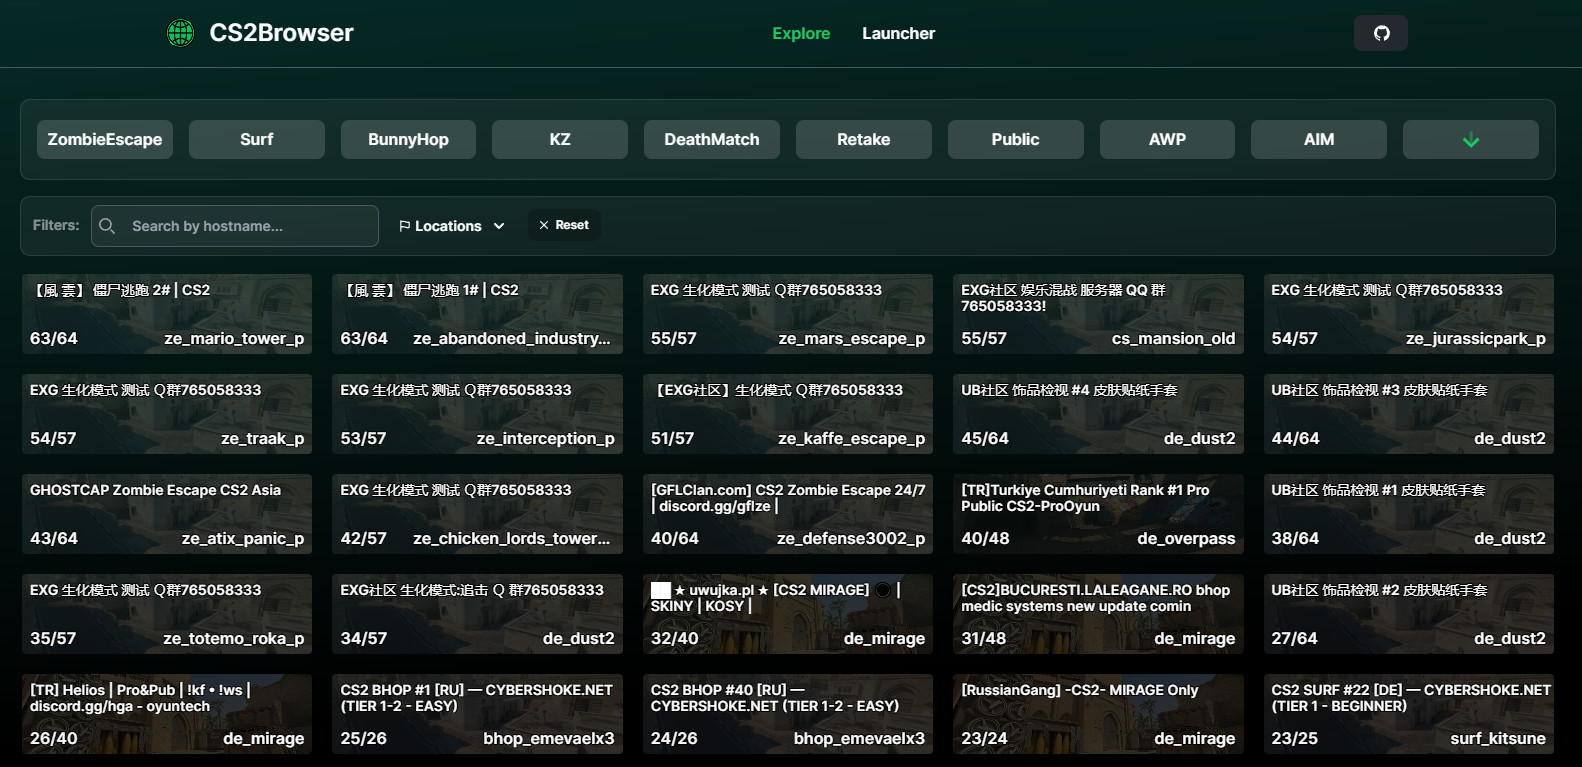Click the magnifier icon in search field

[x=108, y=226]
